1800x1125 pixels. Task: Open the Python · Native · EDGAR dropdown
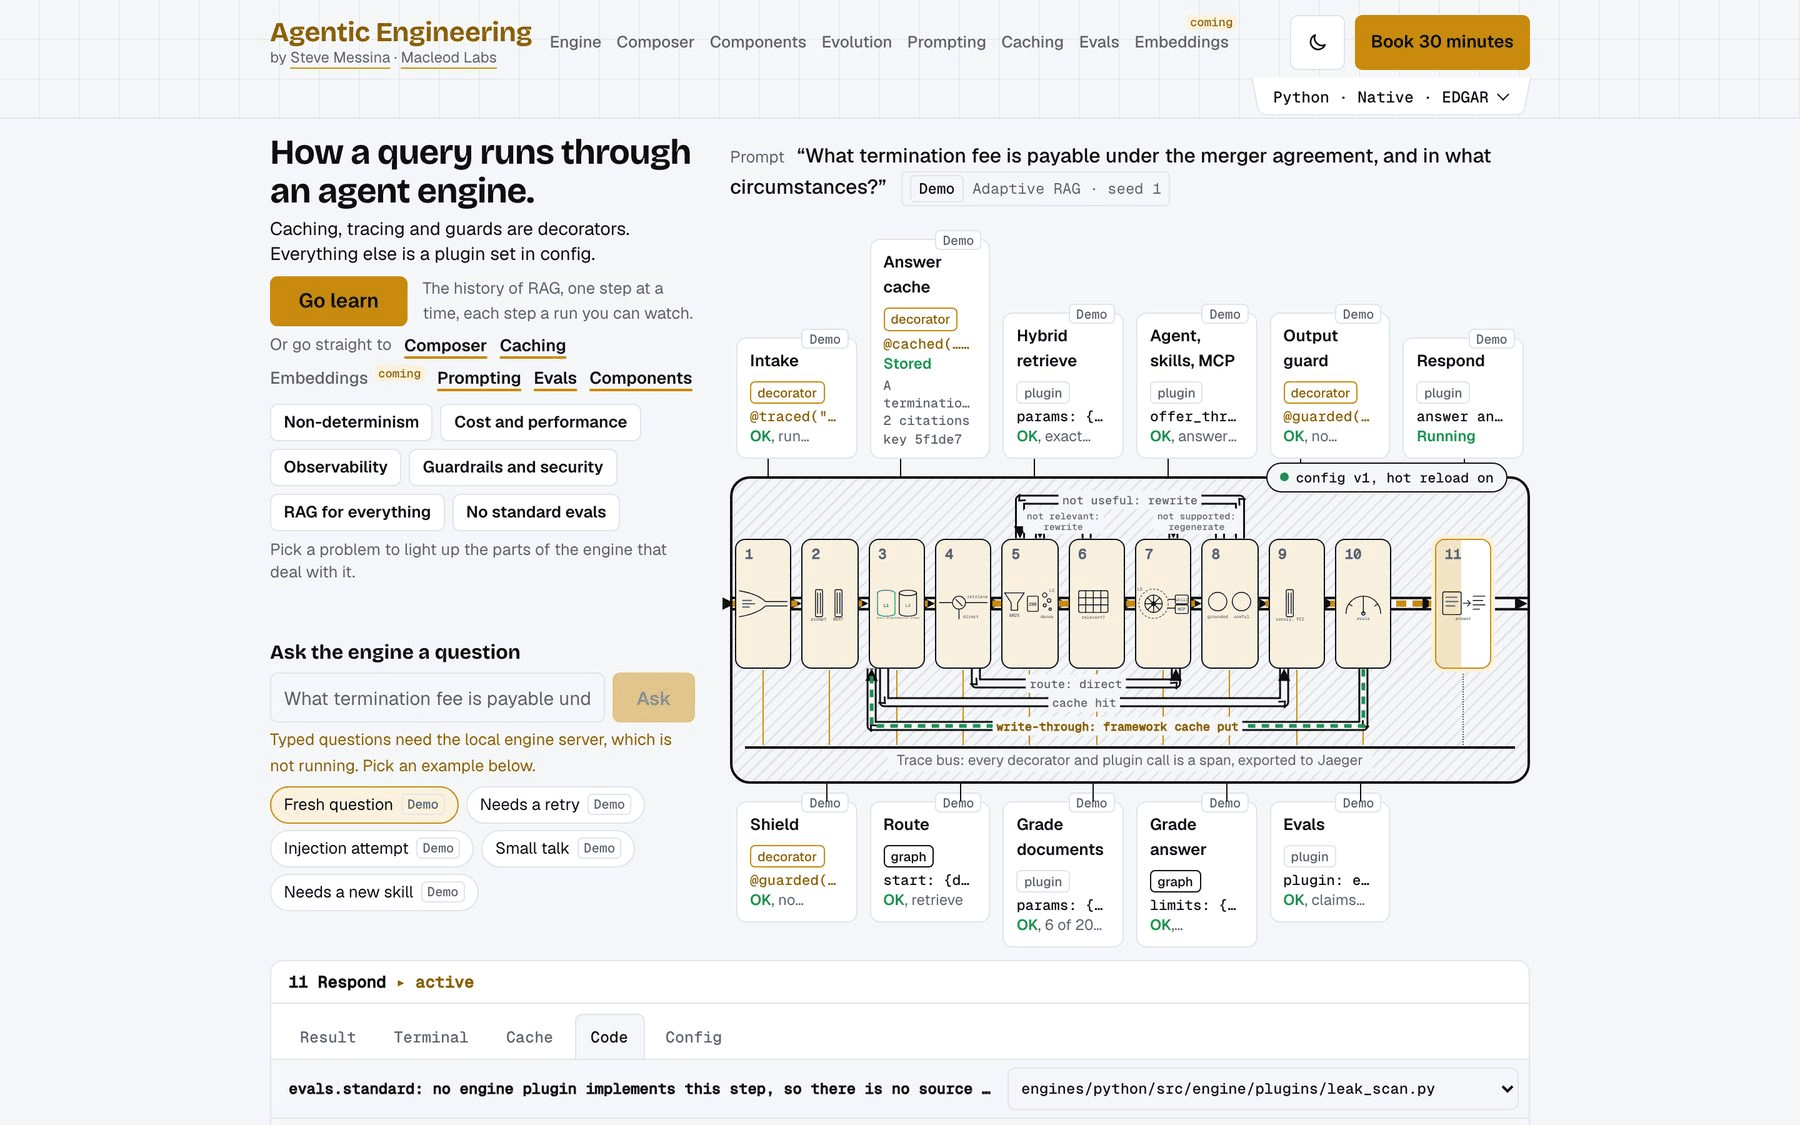coord(1391,97)
